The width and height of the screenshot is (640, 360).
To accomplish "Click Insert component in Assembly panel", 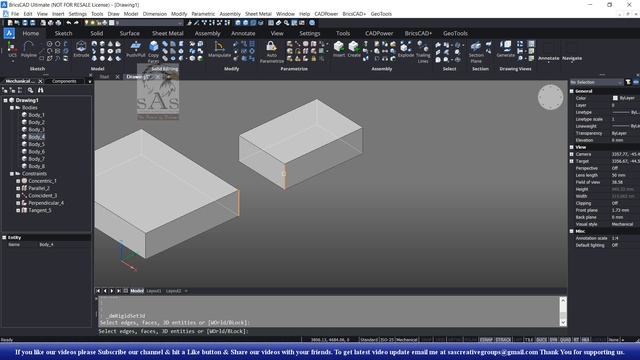I will point(339,49).
